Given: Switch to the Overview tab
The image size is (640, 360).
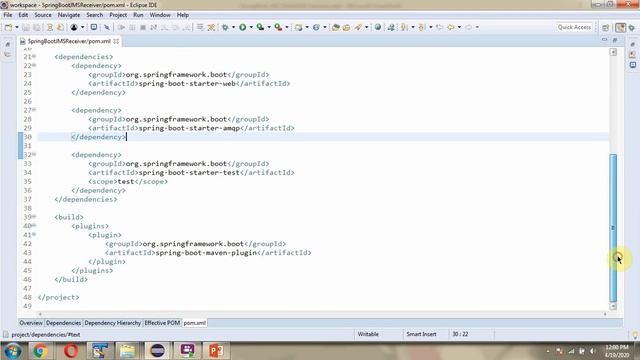Looking at the screenshot, I should [x=31, y=323].
